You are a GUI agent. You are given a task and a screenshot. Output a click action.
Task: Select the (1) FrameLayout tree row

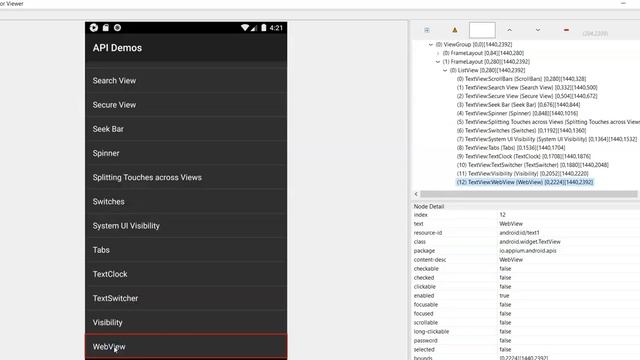[486, 62]
